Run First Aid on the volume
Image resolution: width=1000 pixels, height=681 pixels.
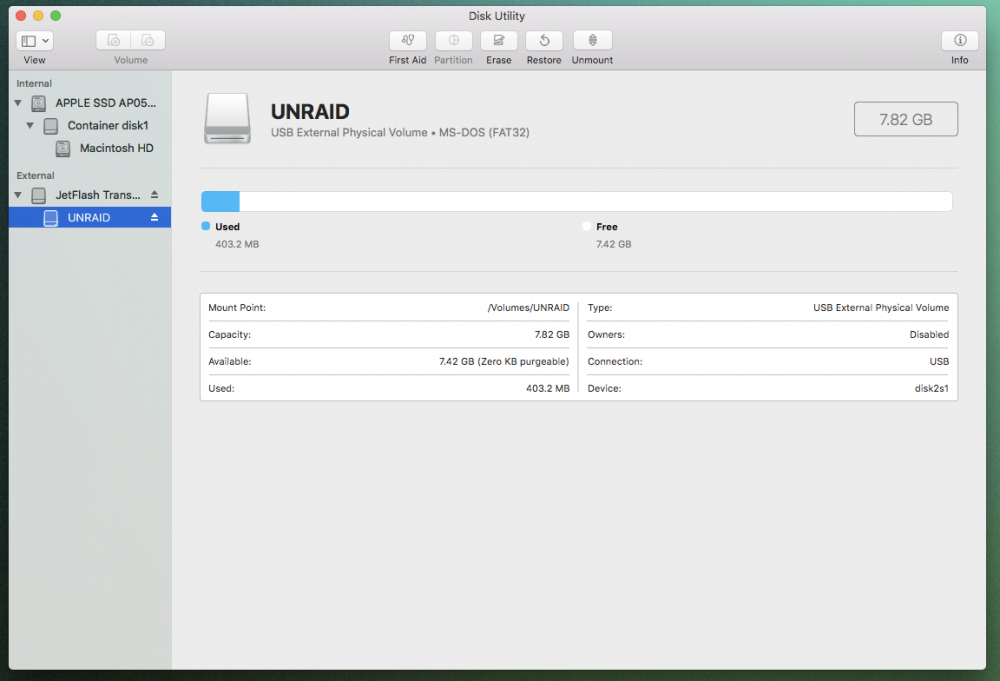click(408, 40)
